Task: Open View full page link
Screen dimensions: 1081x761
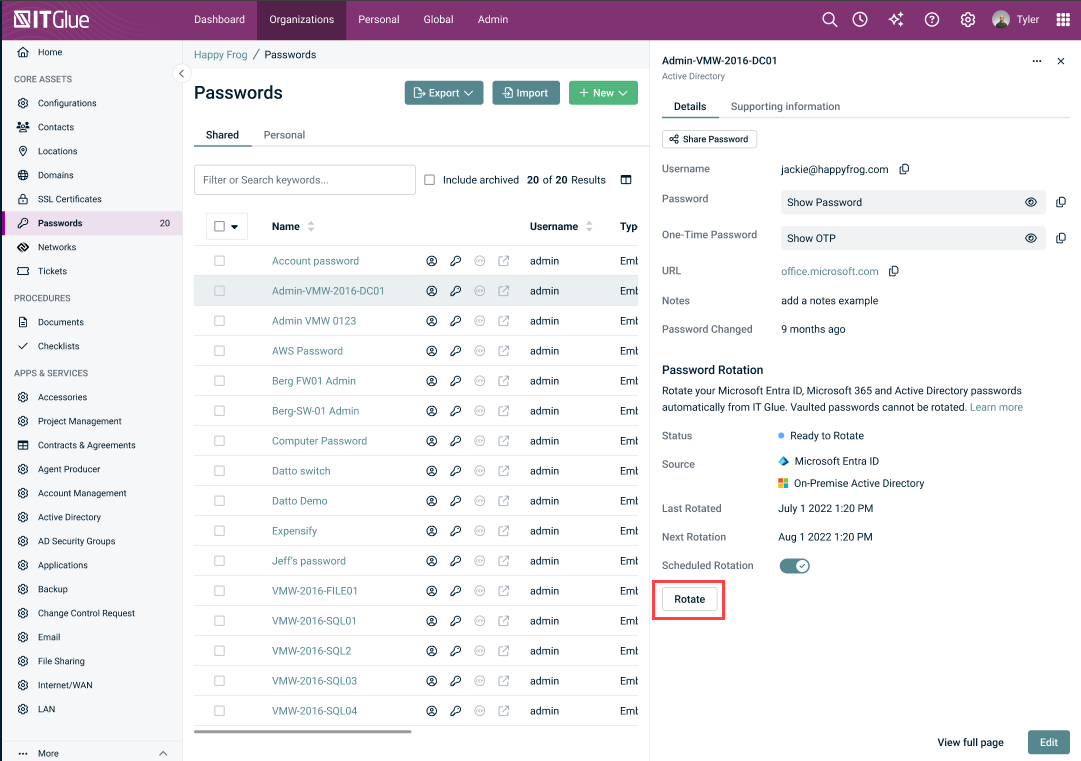Action: [x=970, y=742]
